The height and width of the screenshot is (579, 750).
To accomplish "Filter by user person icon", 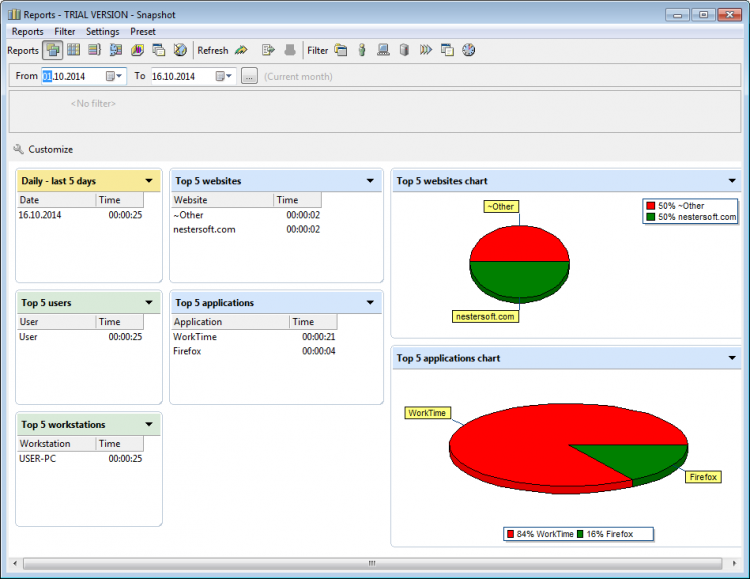I will (x=362, y=50).
